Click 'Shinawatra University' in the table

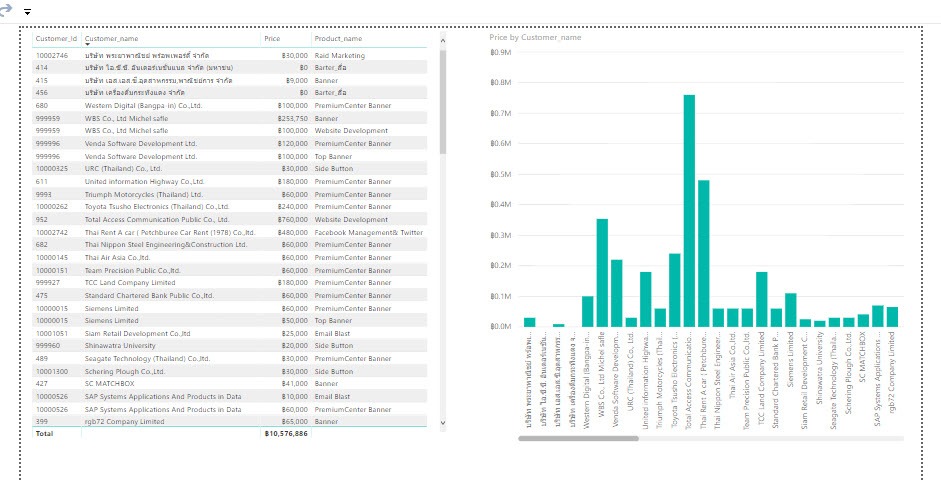pos(120,346)
